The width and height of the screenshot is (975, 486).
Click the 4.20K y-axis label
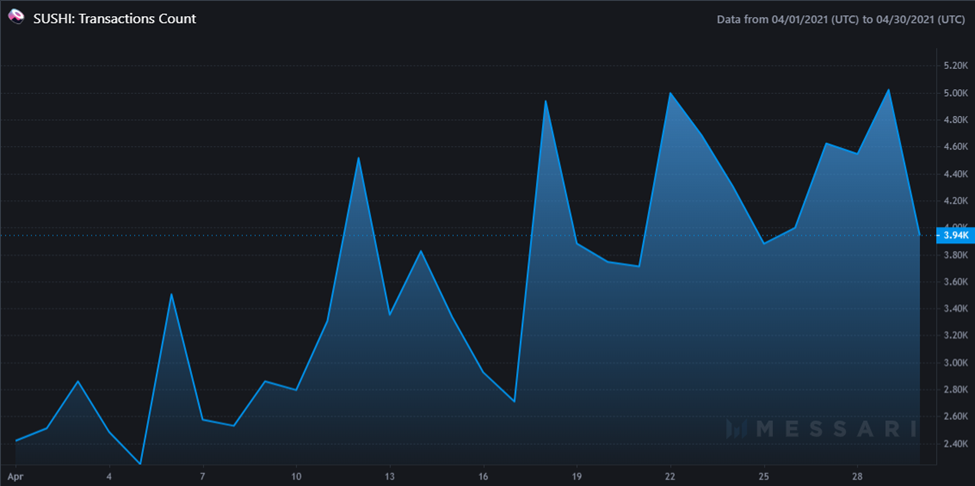coord(956,201)
